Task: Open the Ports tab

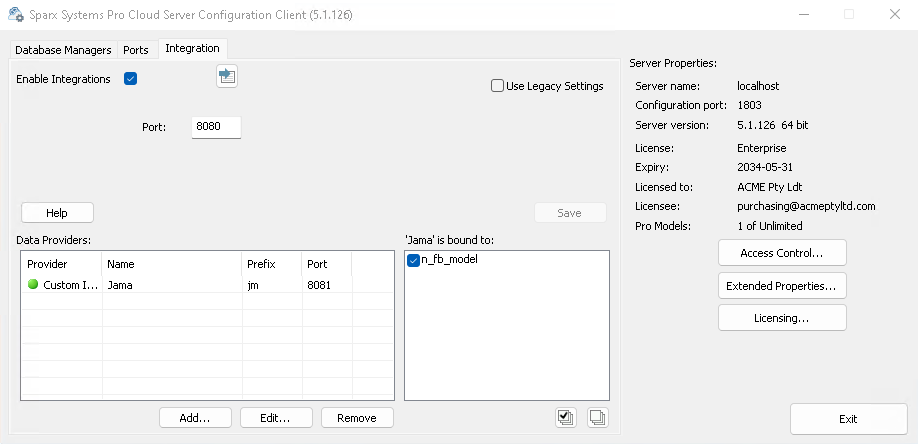Action: tap(135, 50)
